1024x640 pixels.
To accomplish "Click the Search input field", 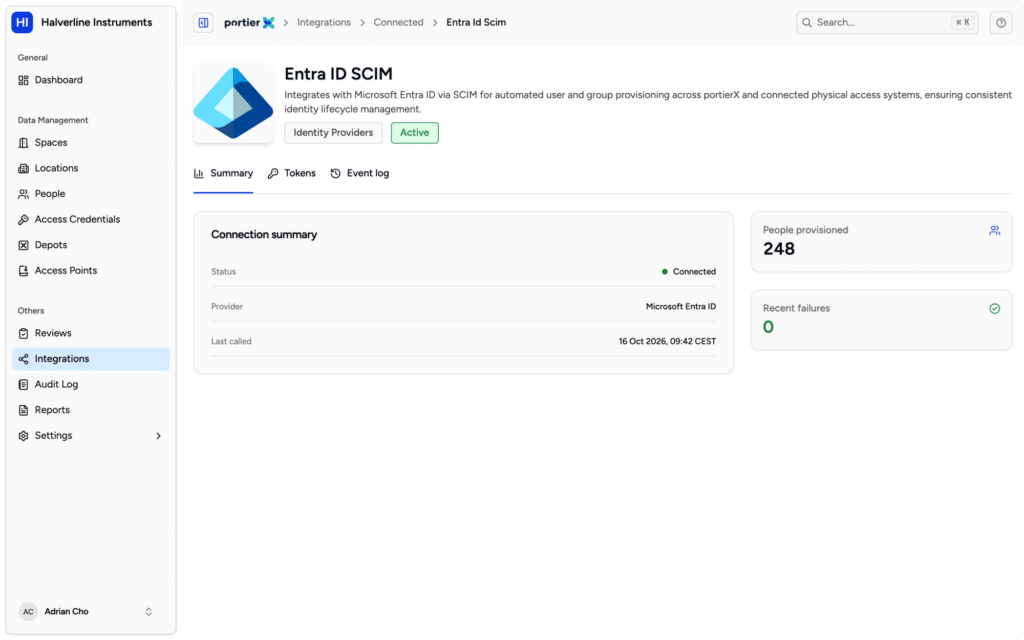I will 887,22.
